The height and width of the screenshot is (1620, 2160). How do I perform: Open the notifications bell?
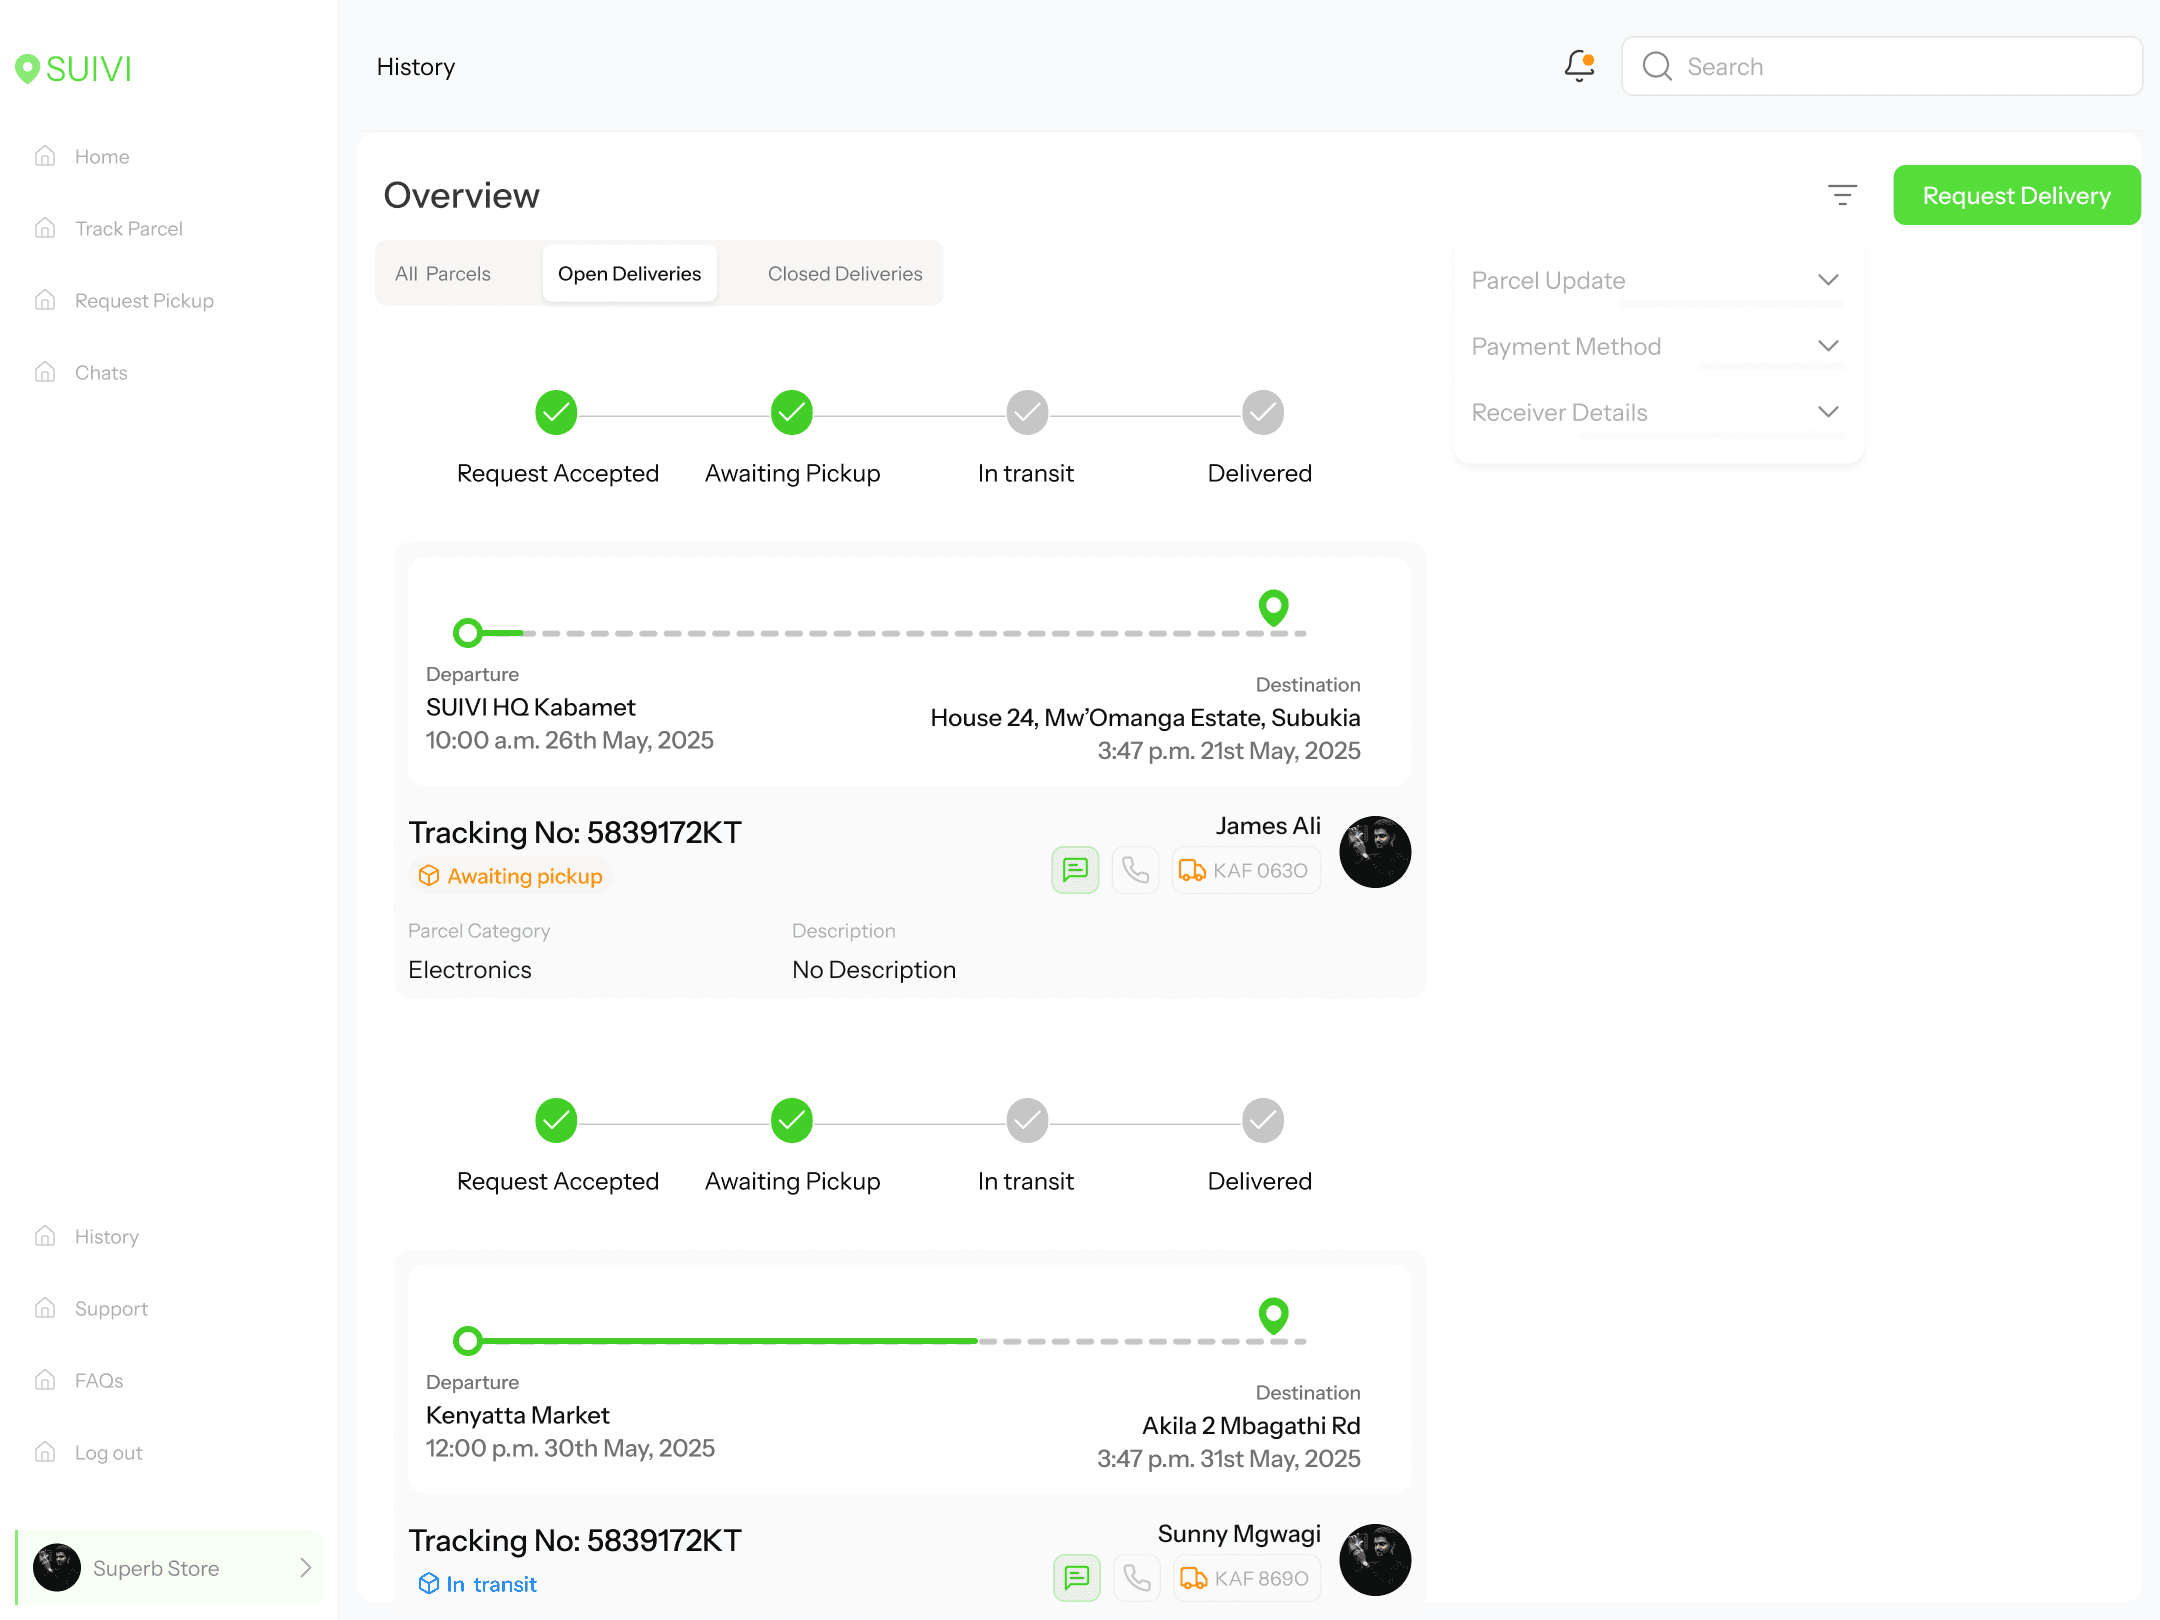pos(1579,66)
